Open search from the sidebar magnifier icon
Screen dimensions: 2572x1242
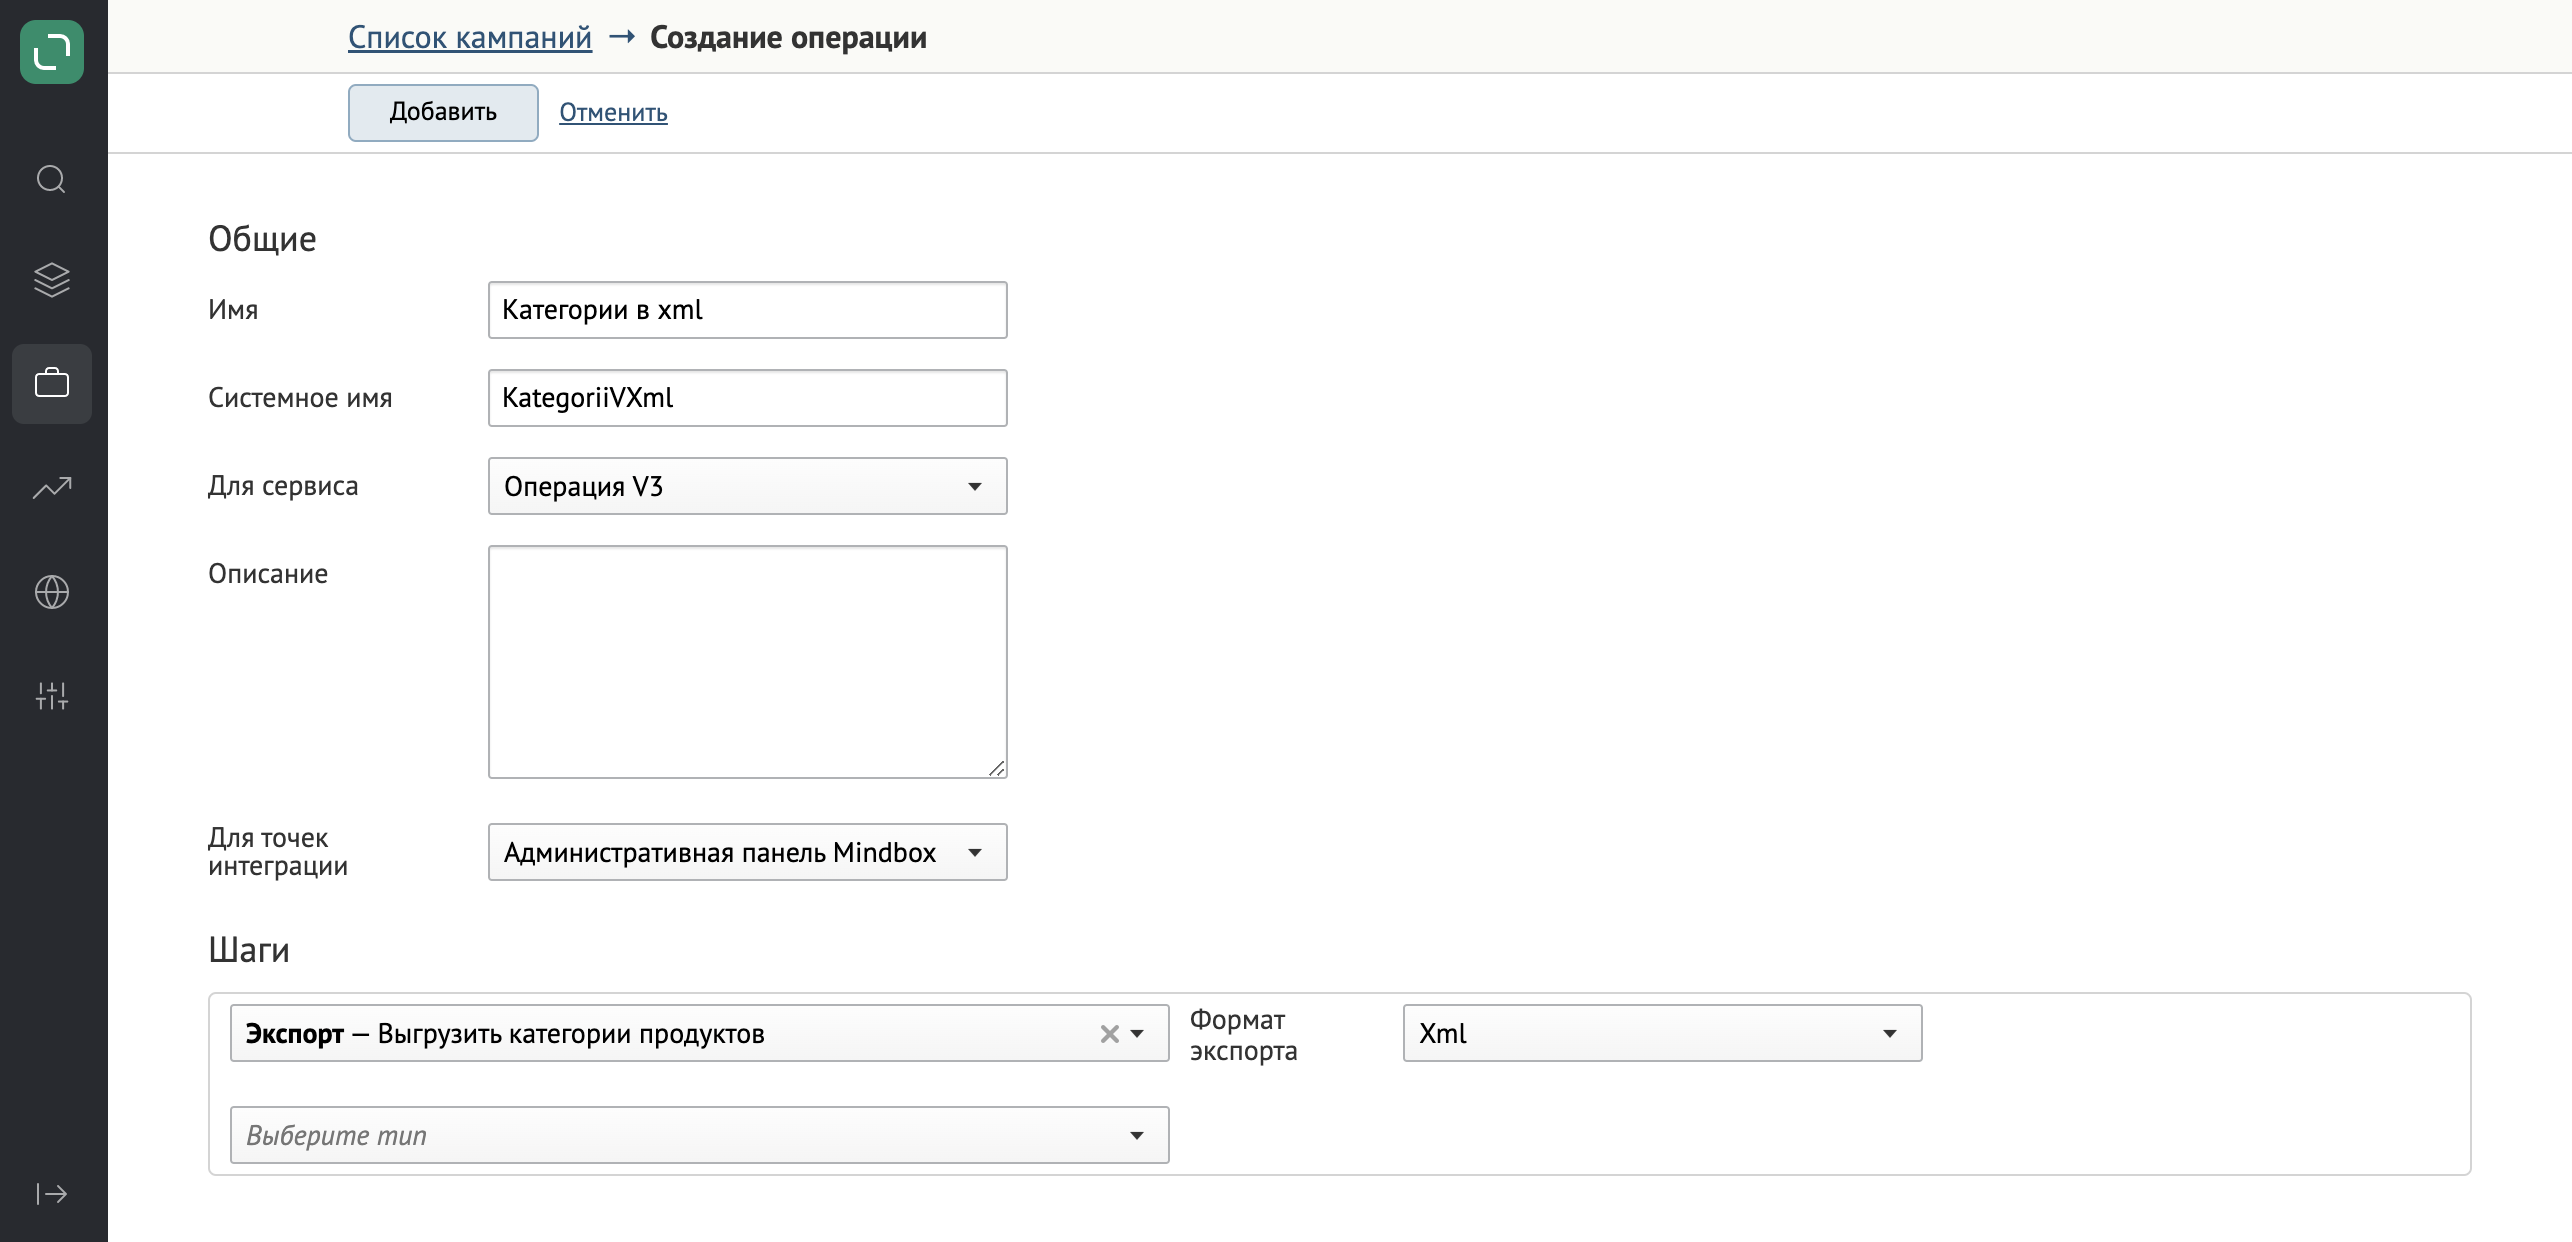pos(51,180)
